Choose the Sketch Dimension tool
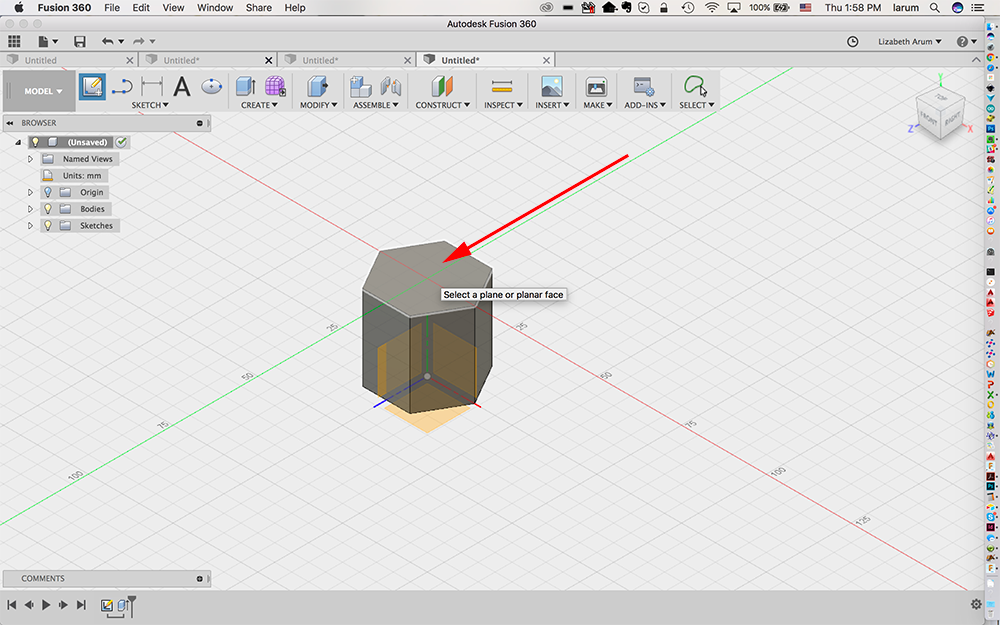 pos(152,87)
